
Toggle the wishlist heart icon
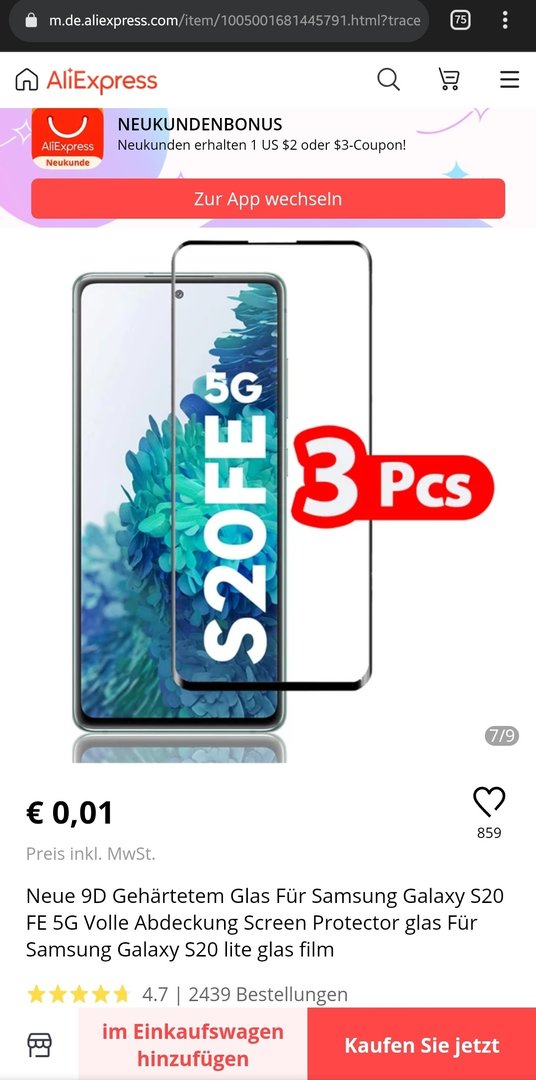[x=489, y=802]
